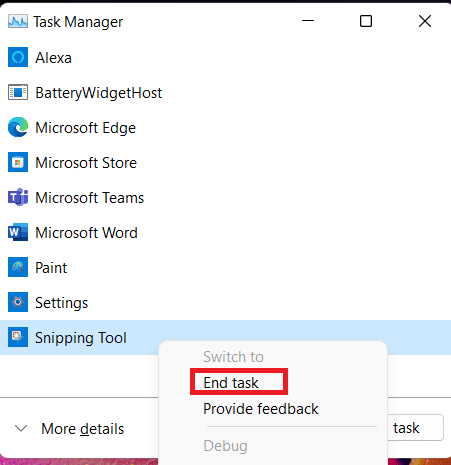Pick the Paint entry text

point(51,268)
